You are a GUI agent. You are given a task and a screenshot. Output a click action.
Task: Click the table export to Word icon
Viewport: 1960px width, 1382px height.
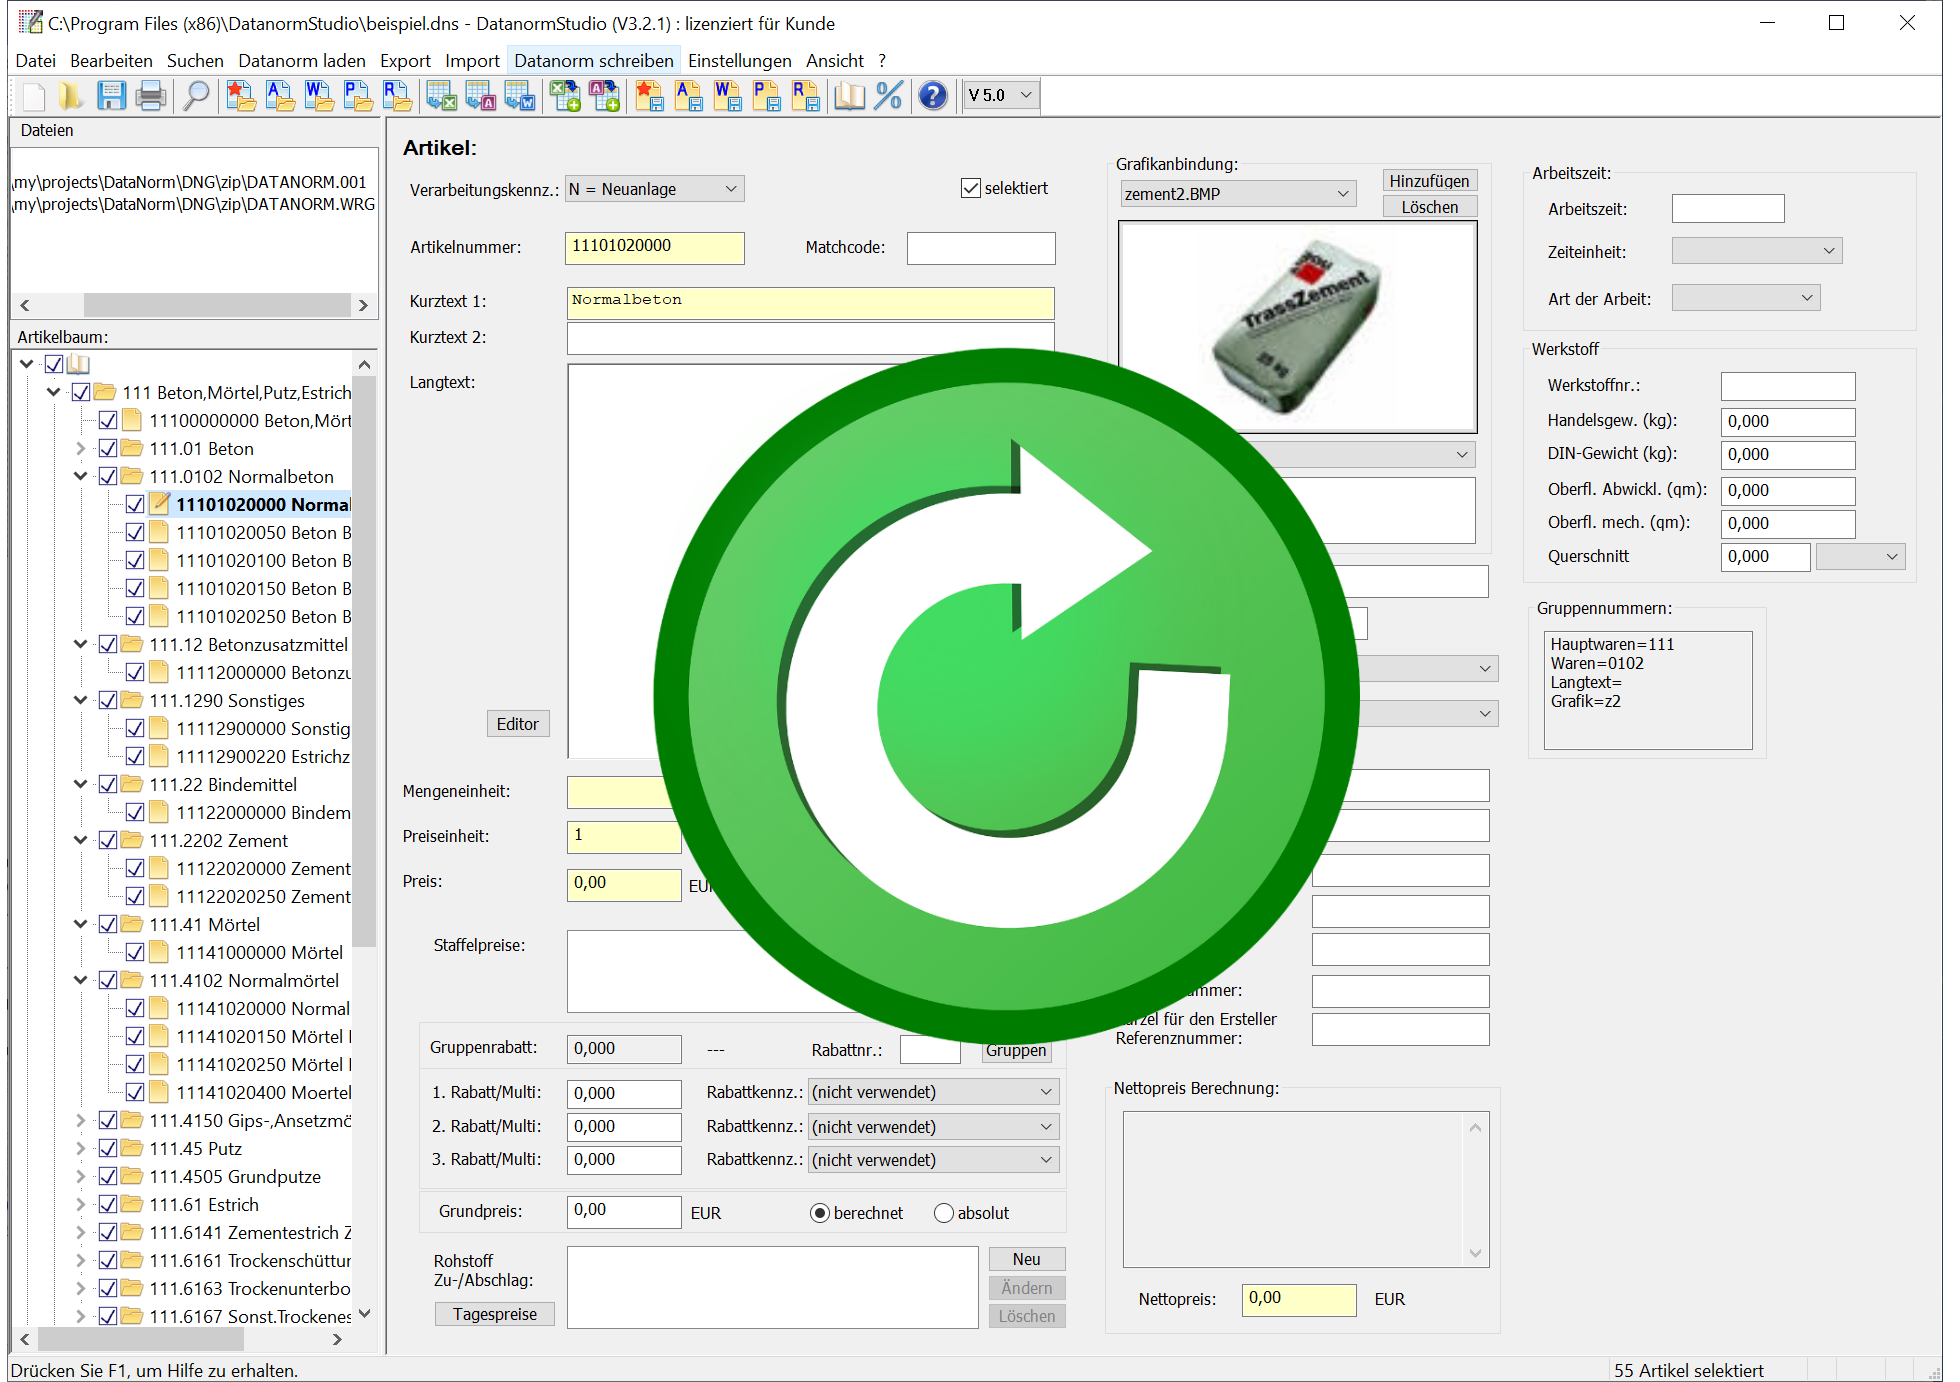click(x=519, y=96)
